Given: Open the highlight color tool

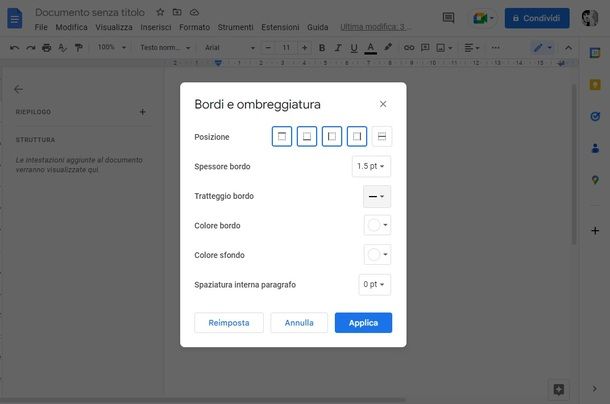Looking at the screenshot, I should click(x=387, y=47).
